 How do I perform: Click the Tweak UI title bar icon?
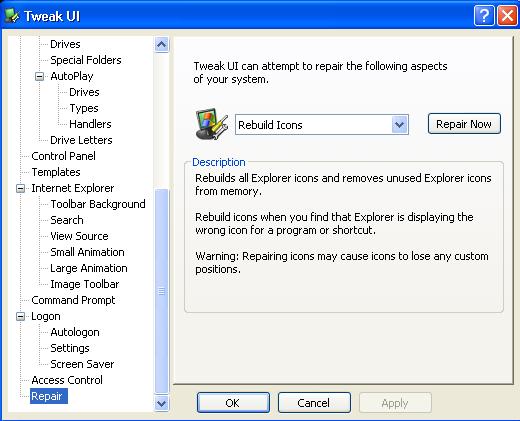point(12,16)
